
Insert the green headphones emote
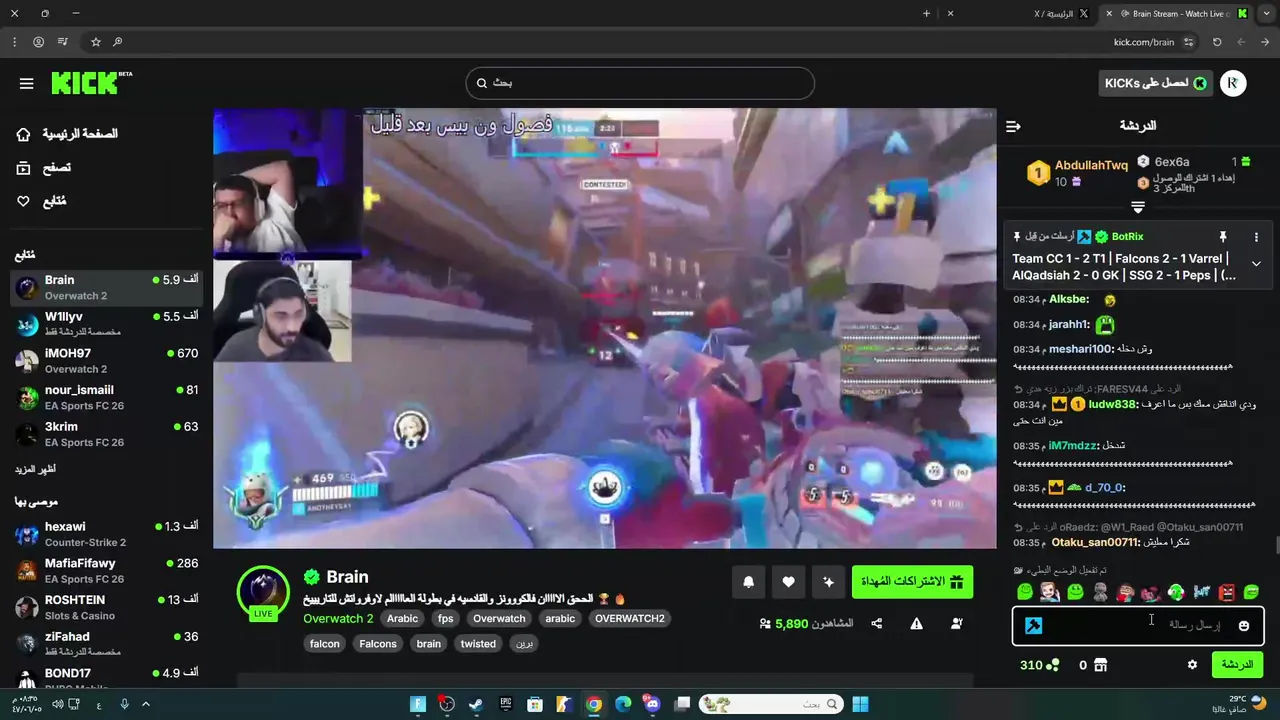[1176, 593]
